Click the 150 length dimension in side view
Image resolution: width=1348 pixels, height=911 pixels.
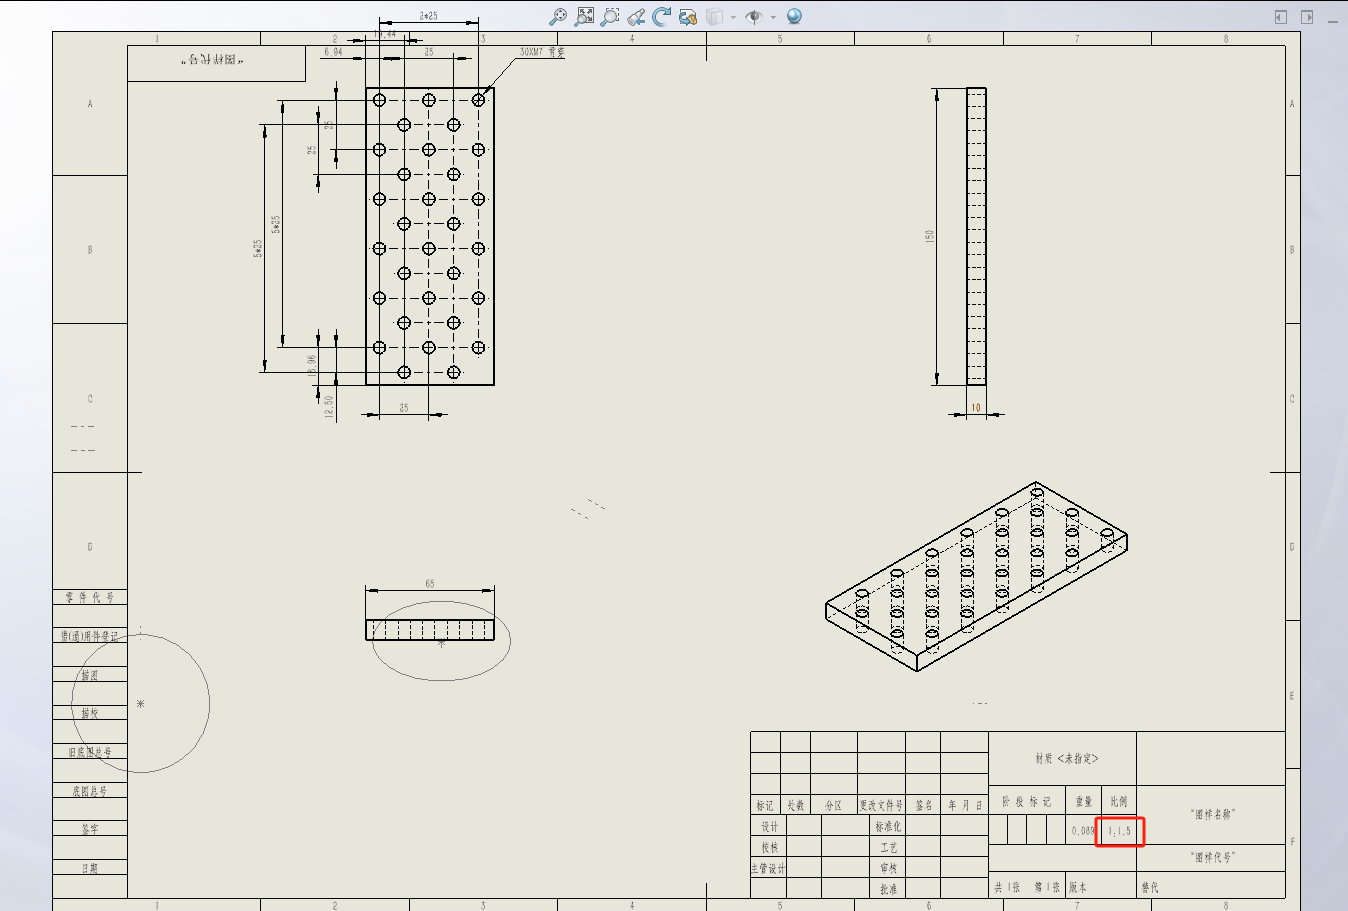coord(929,237)
